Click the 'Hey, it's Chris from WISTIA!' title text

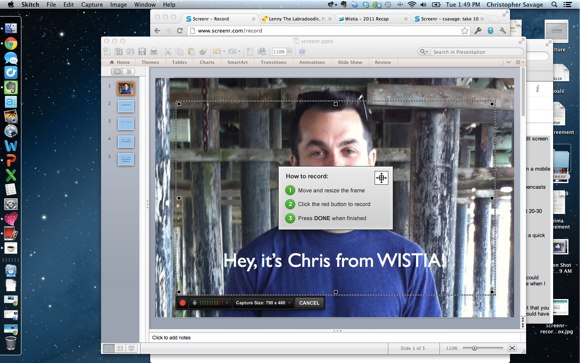click(335, 260)
